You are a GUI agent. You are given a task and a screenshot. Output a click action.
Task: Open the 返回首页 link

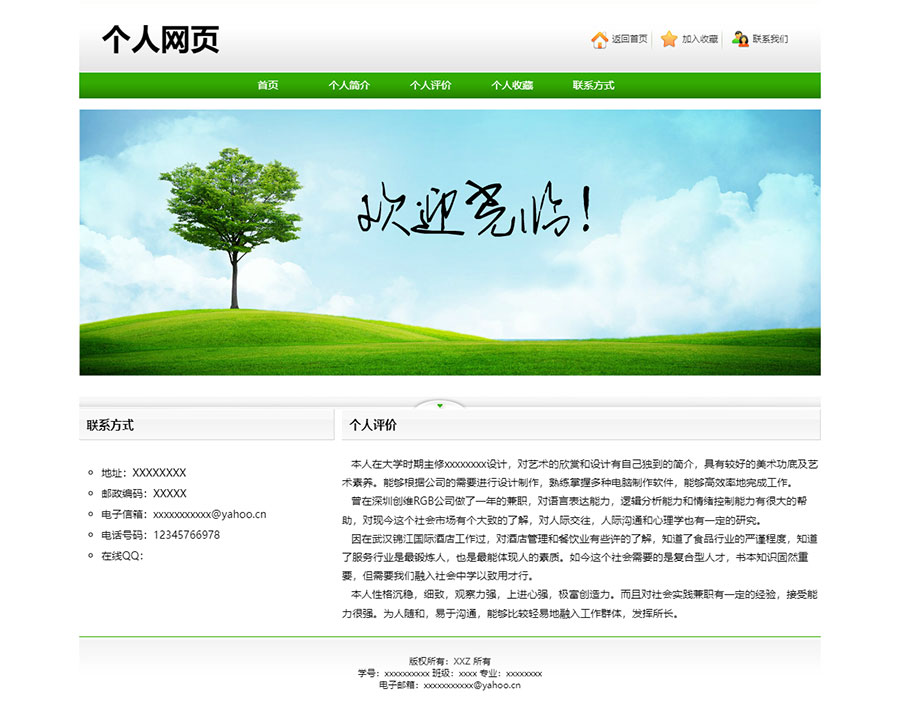pyautogui.click(x=630, y=39)
